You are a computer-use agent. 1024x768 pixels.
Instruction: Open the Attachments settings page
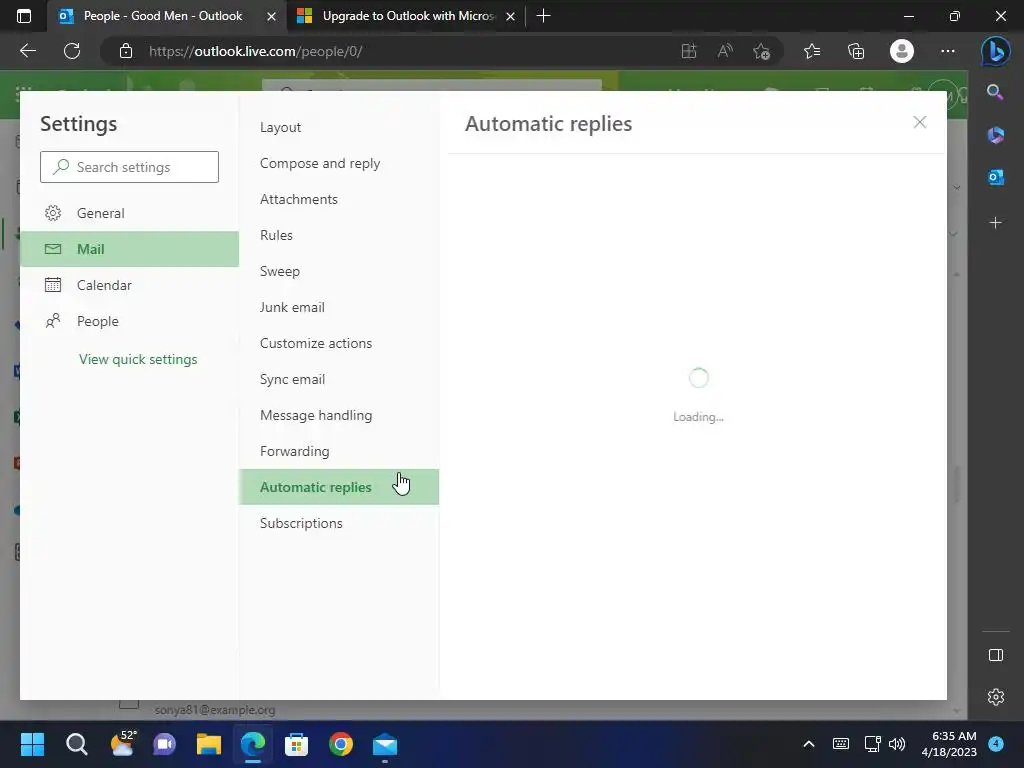tap(338, 199)
